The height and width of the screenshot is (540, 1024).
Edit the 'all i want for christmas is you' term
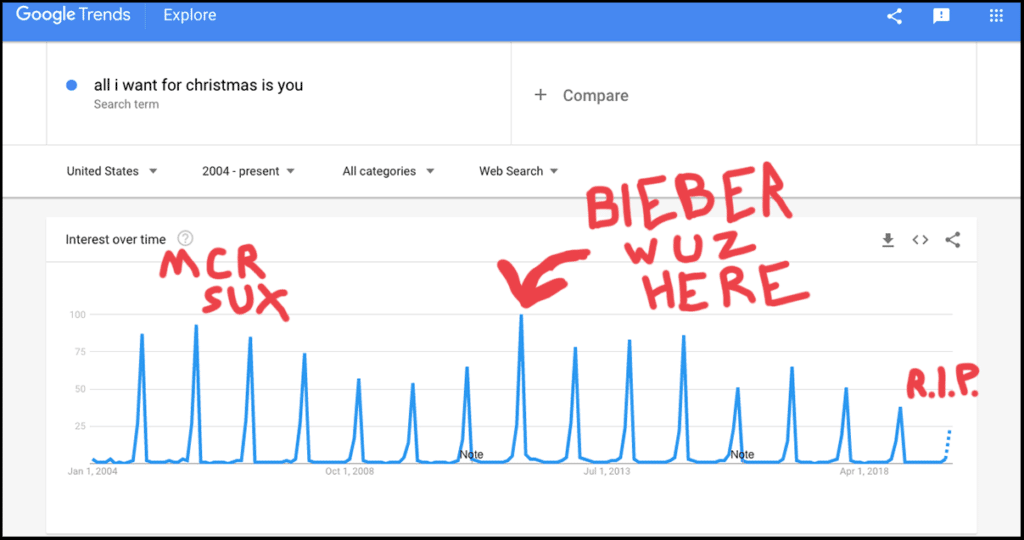point(199,85)
